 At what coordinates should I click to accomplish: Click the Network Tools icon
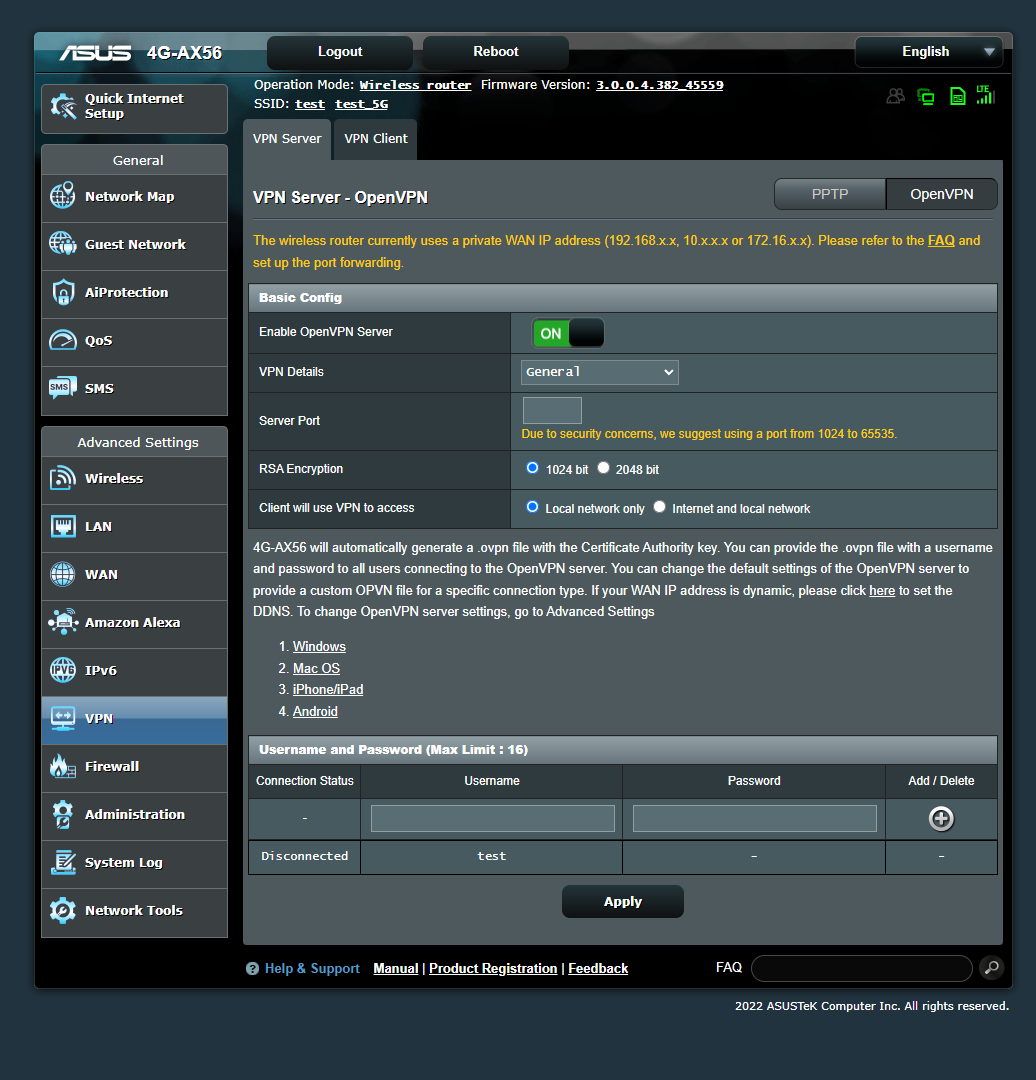click(x=63, y=911)
